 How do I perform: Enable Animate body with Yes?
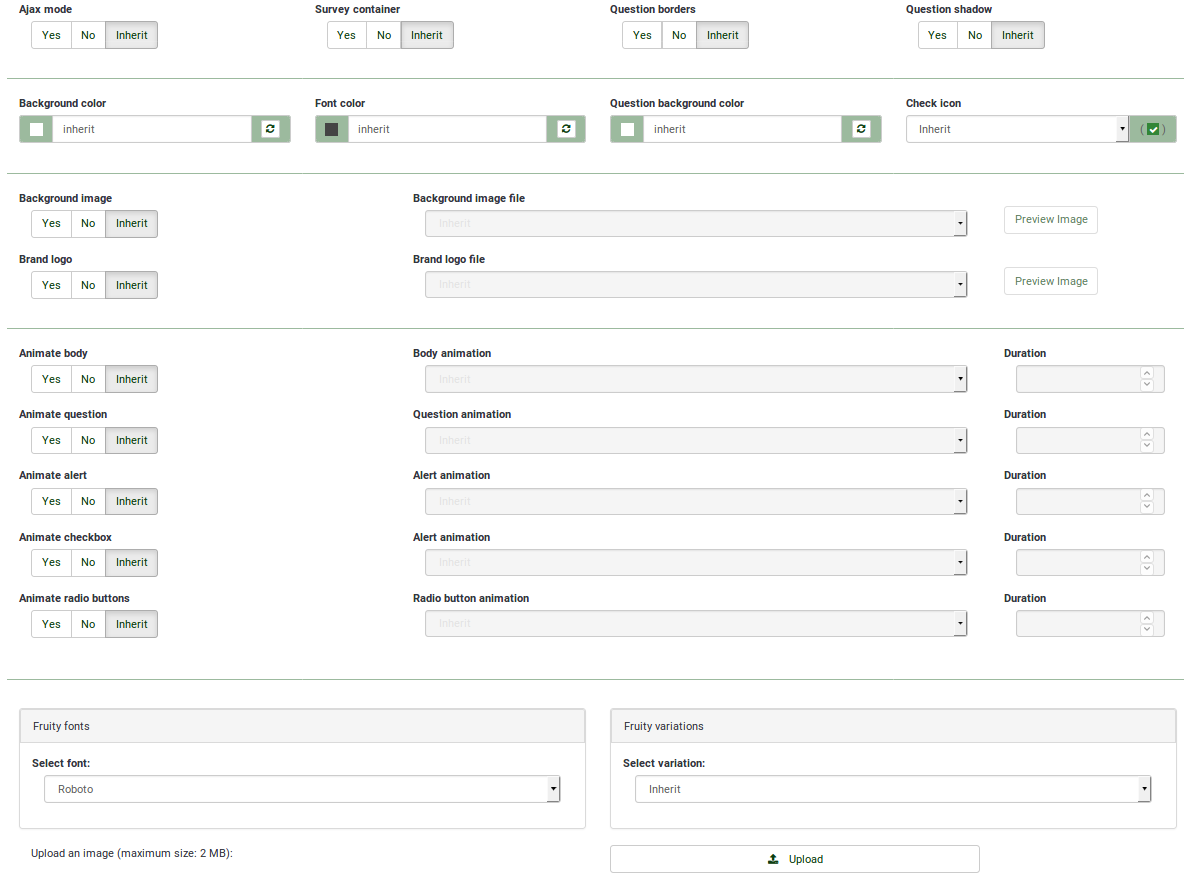pos(51,379)
